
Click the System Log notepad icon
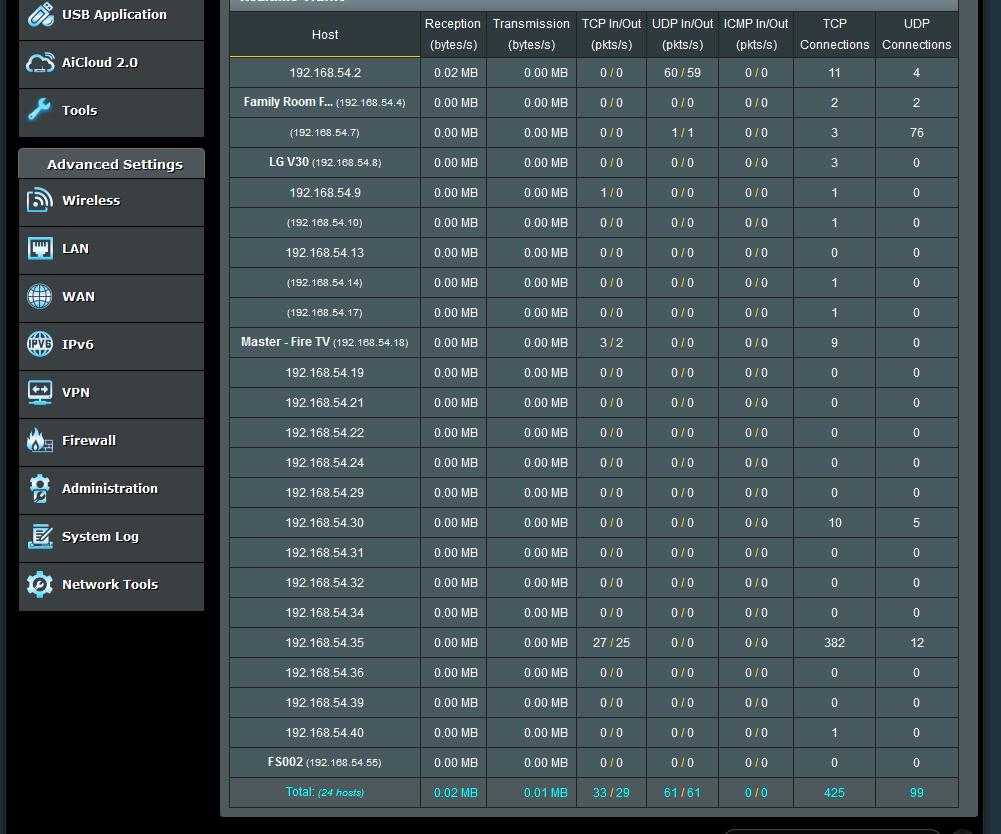click(x=40, y=536)
